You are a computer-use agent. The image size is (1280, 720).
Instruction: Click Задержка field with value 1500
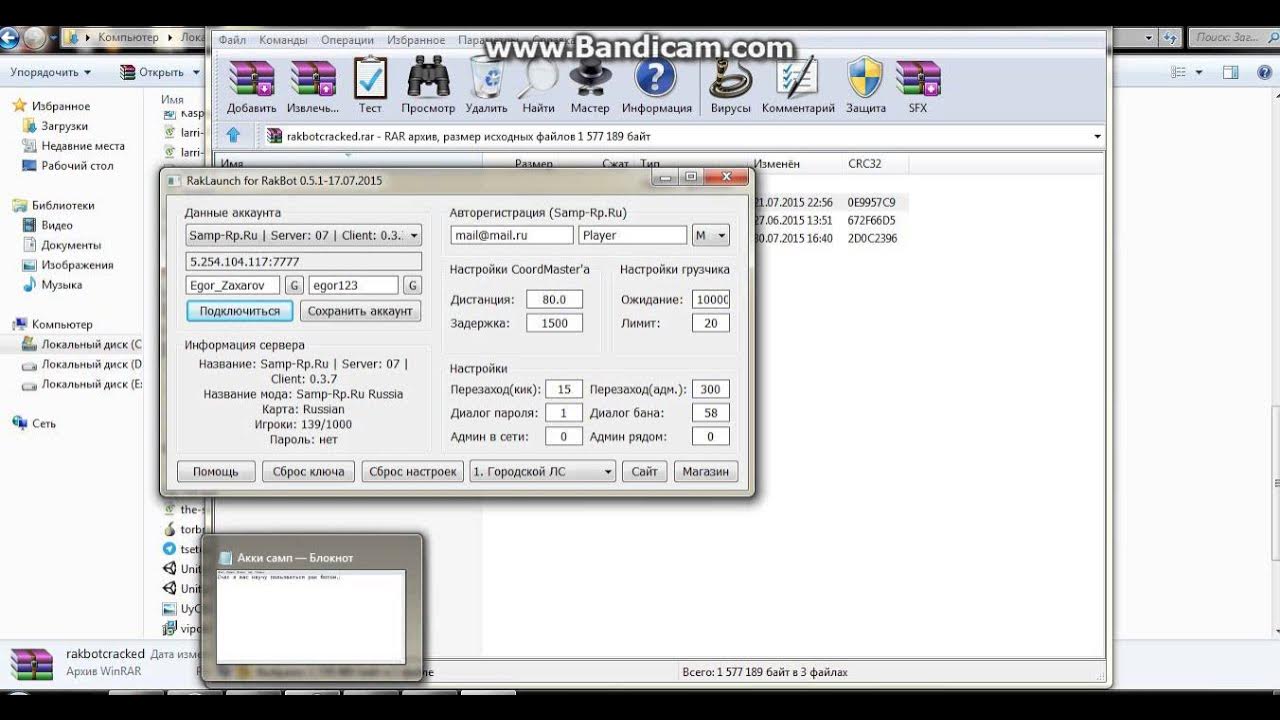(x=554, y=323)
